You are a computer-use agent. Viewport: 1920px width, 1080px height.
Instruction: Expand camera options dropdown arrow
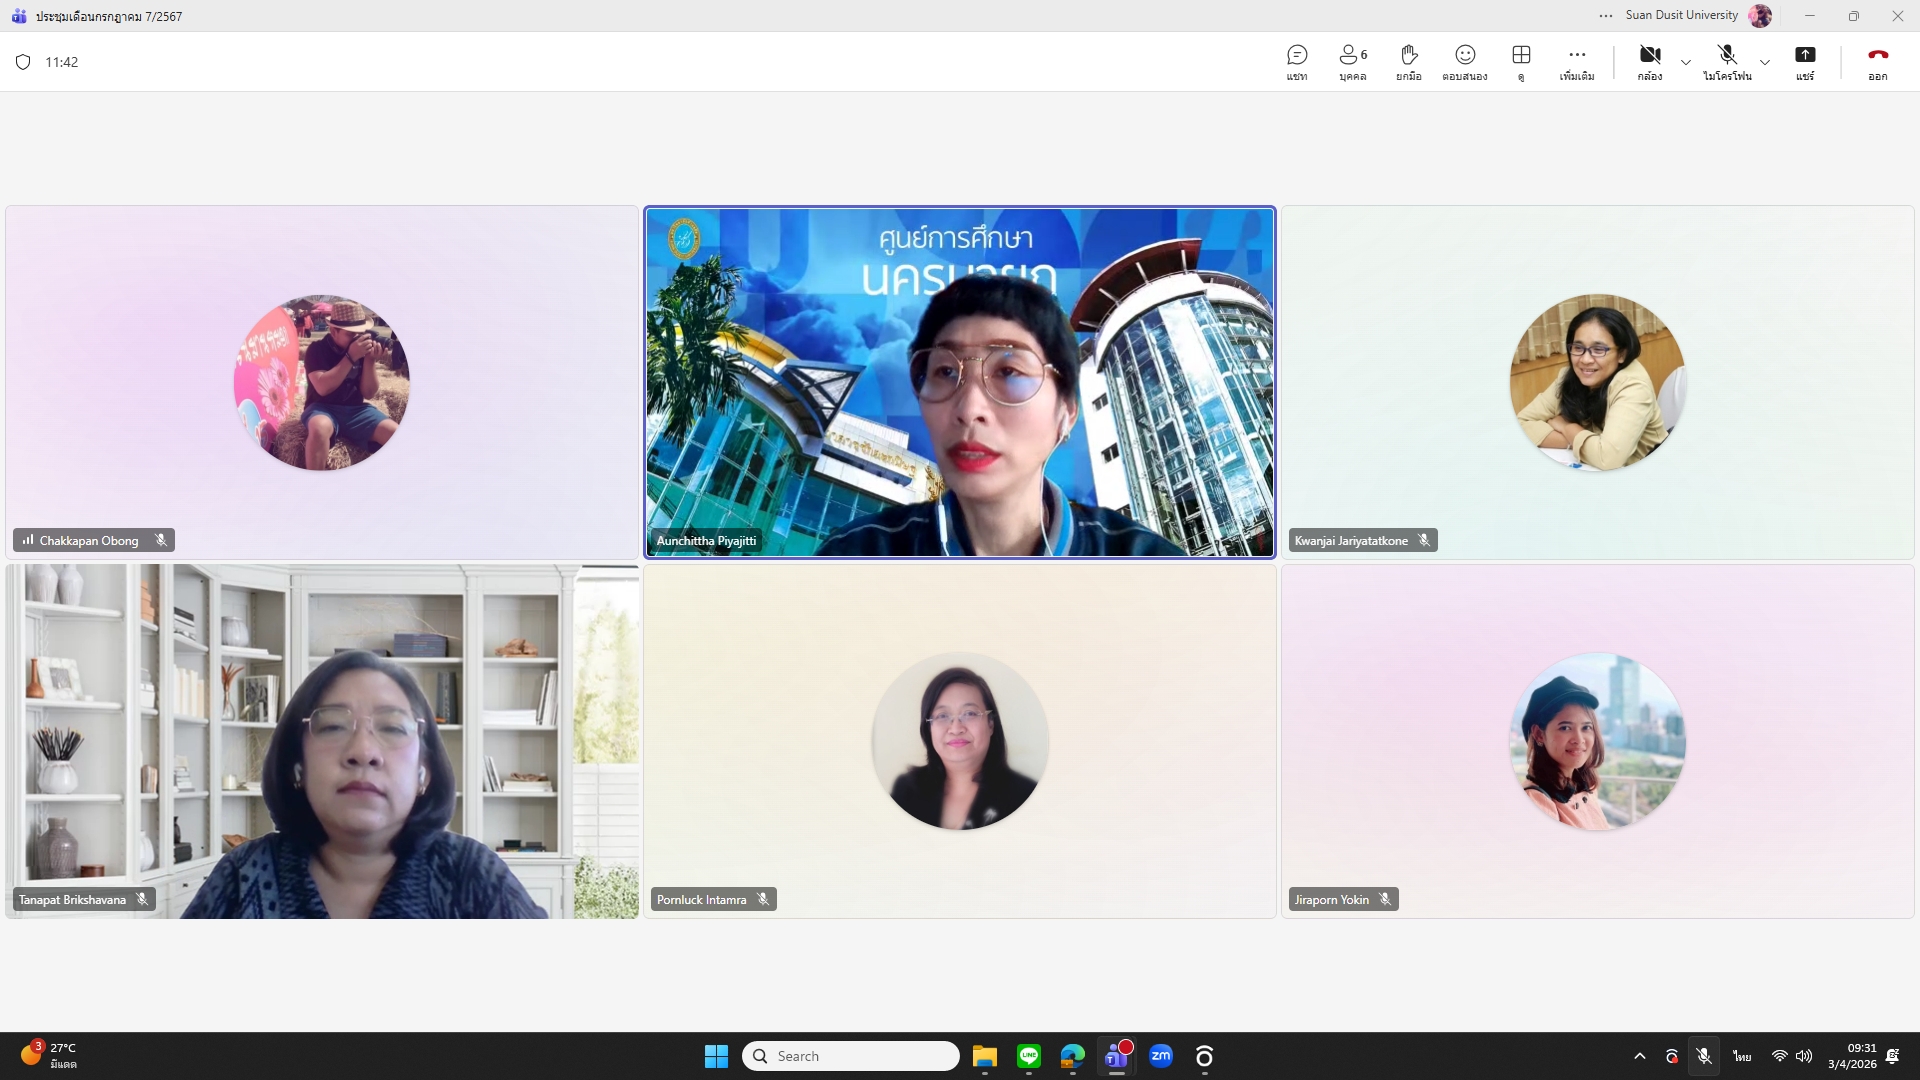click(1686, 62)
